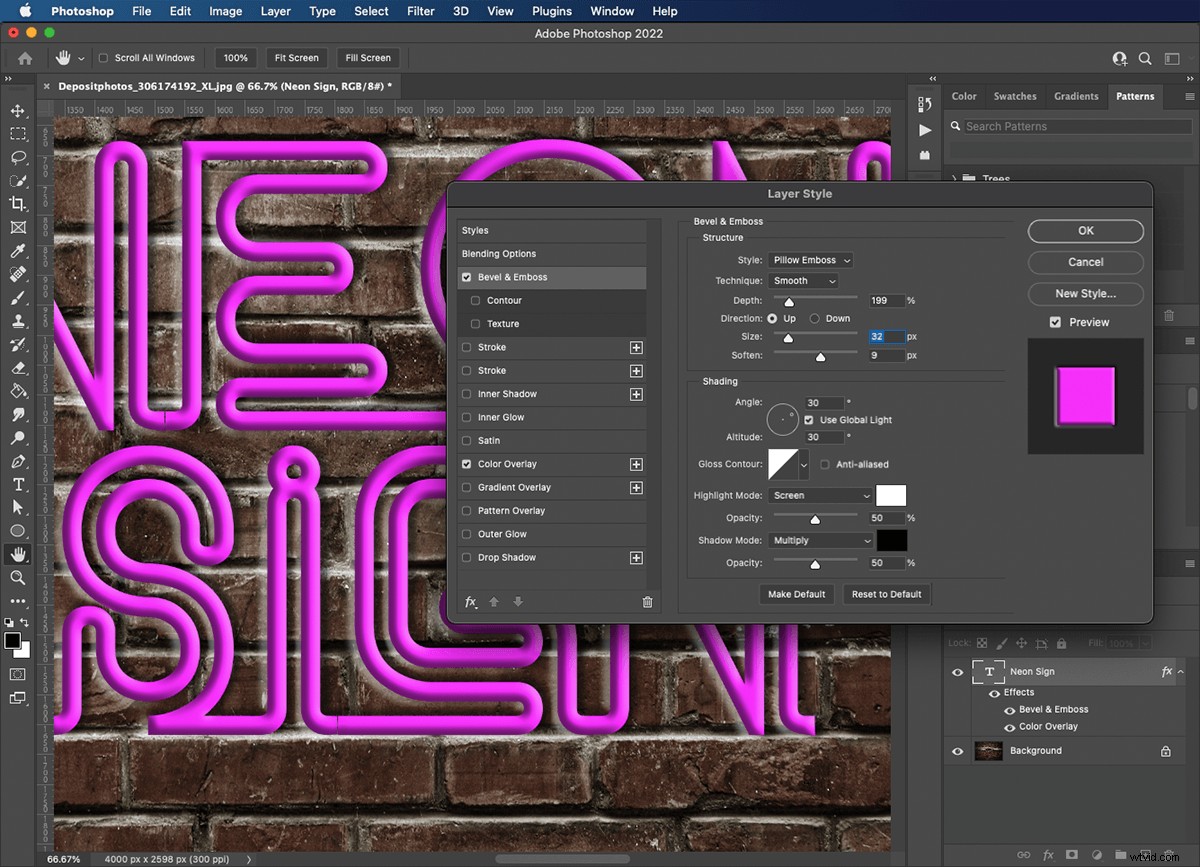
Task: Select the Type tool
Action: (15, 484)
